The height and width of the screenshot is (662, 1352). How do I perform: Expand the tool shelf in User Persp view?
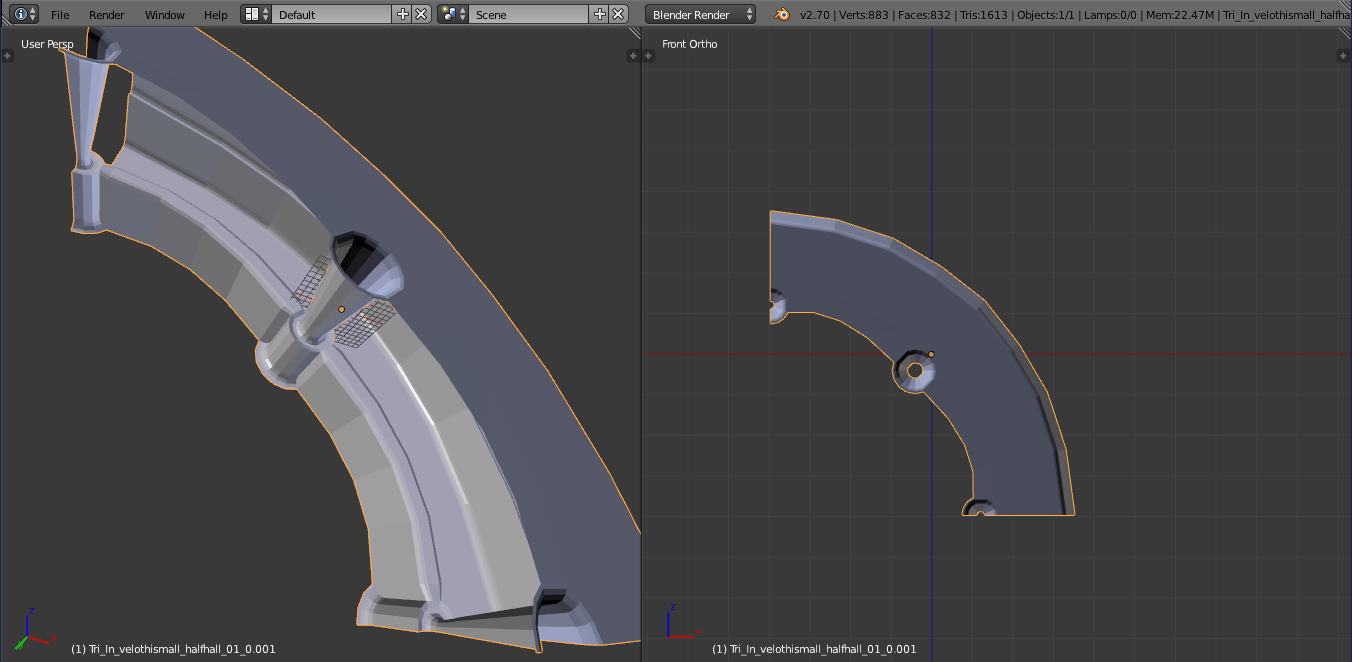7,56
